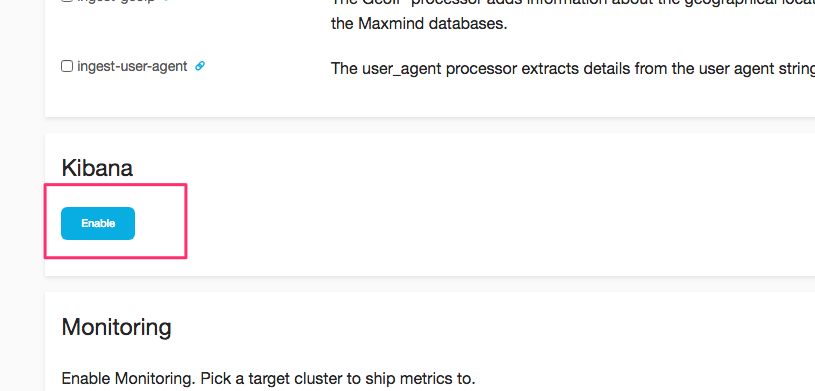The image size is (815, 391).
Task: Open the cut-off ingest-geoip link icon
Action: pos(165,1)
